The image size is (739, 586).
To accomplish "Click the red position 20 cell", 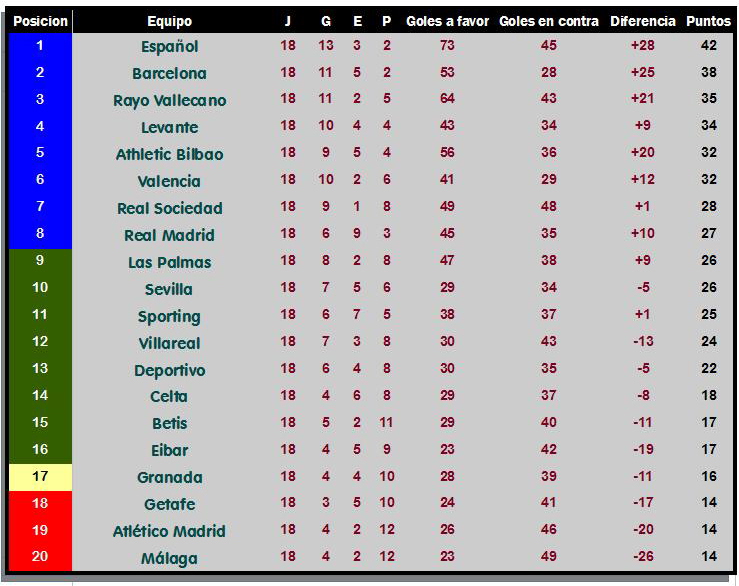I will click(x=40, y=557).
